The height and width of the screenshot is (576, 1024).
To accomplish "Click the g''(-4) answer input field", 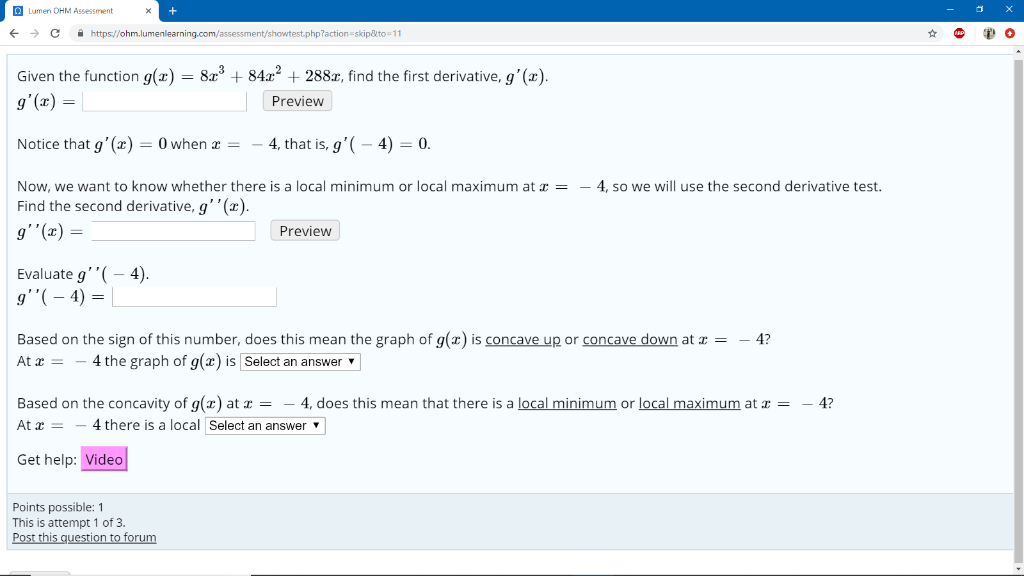I will (194, 297).
